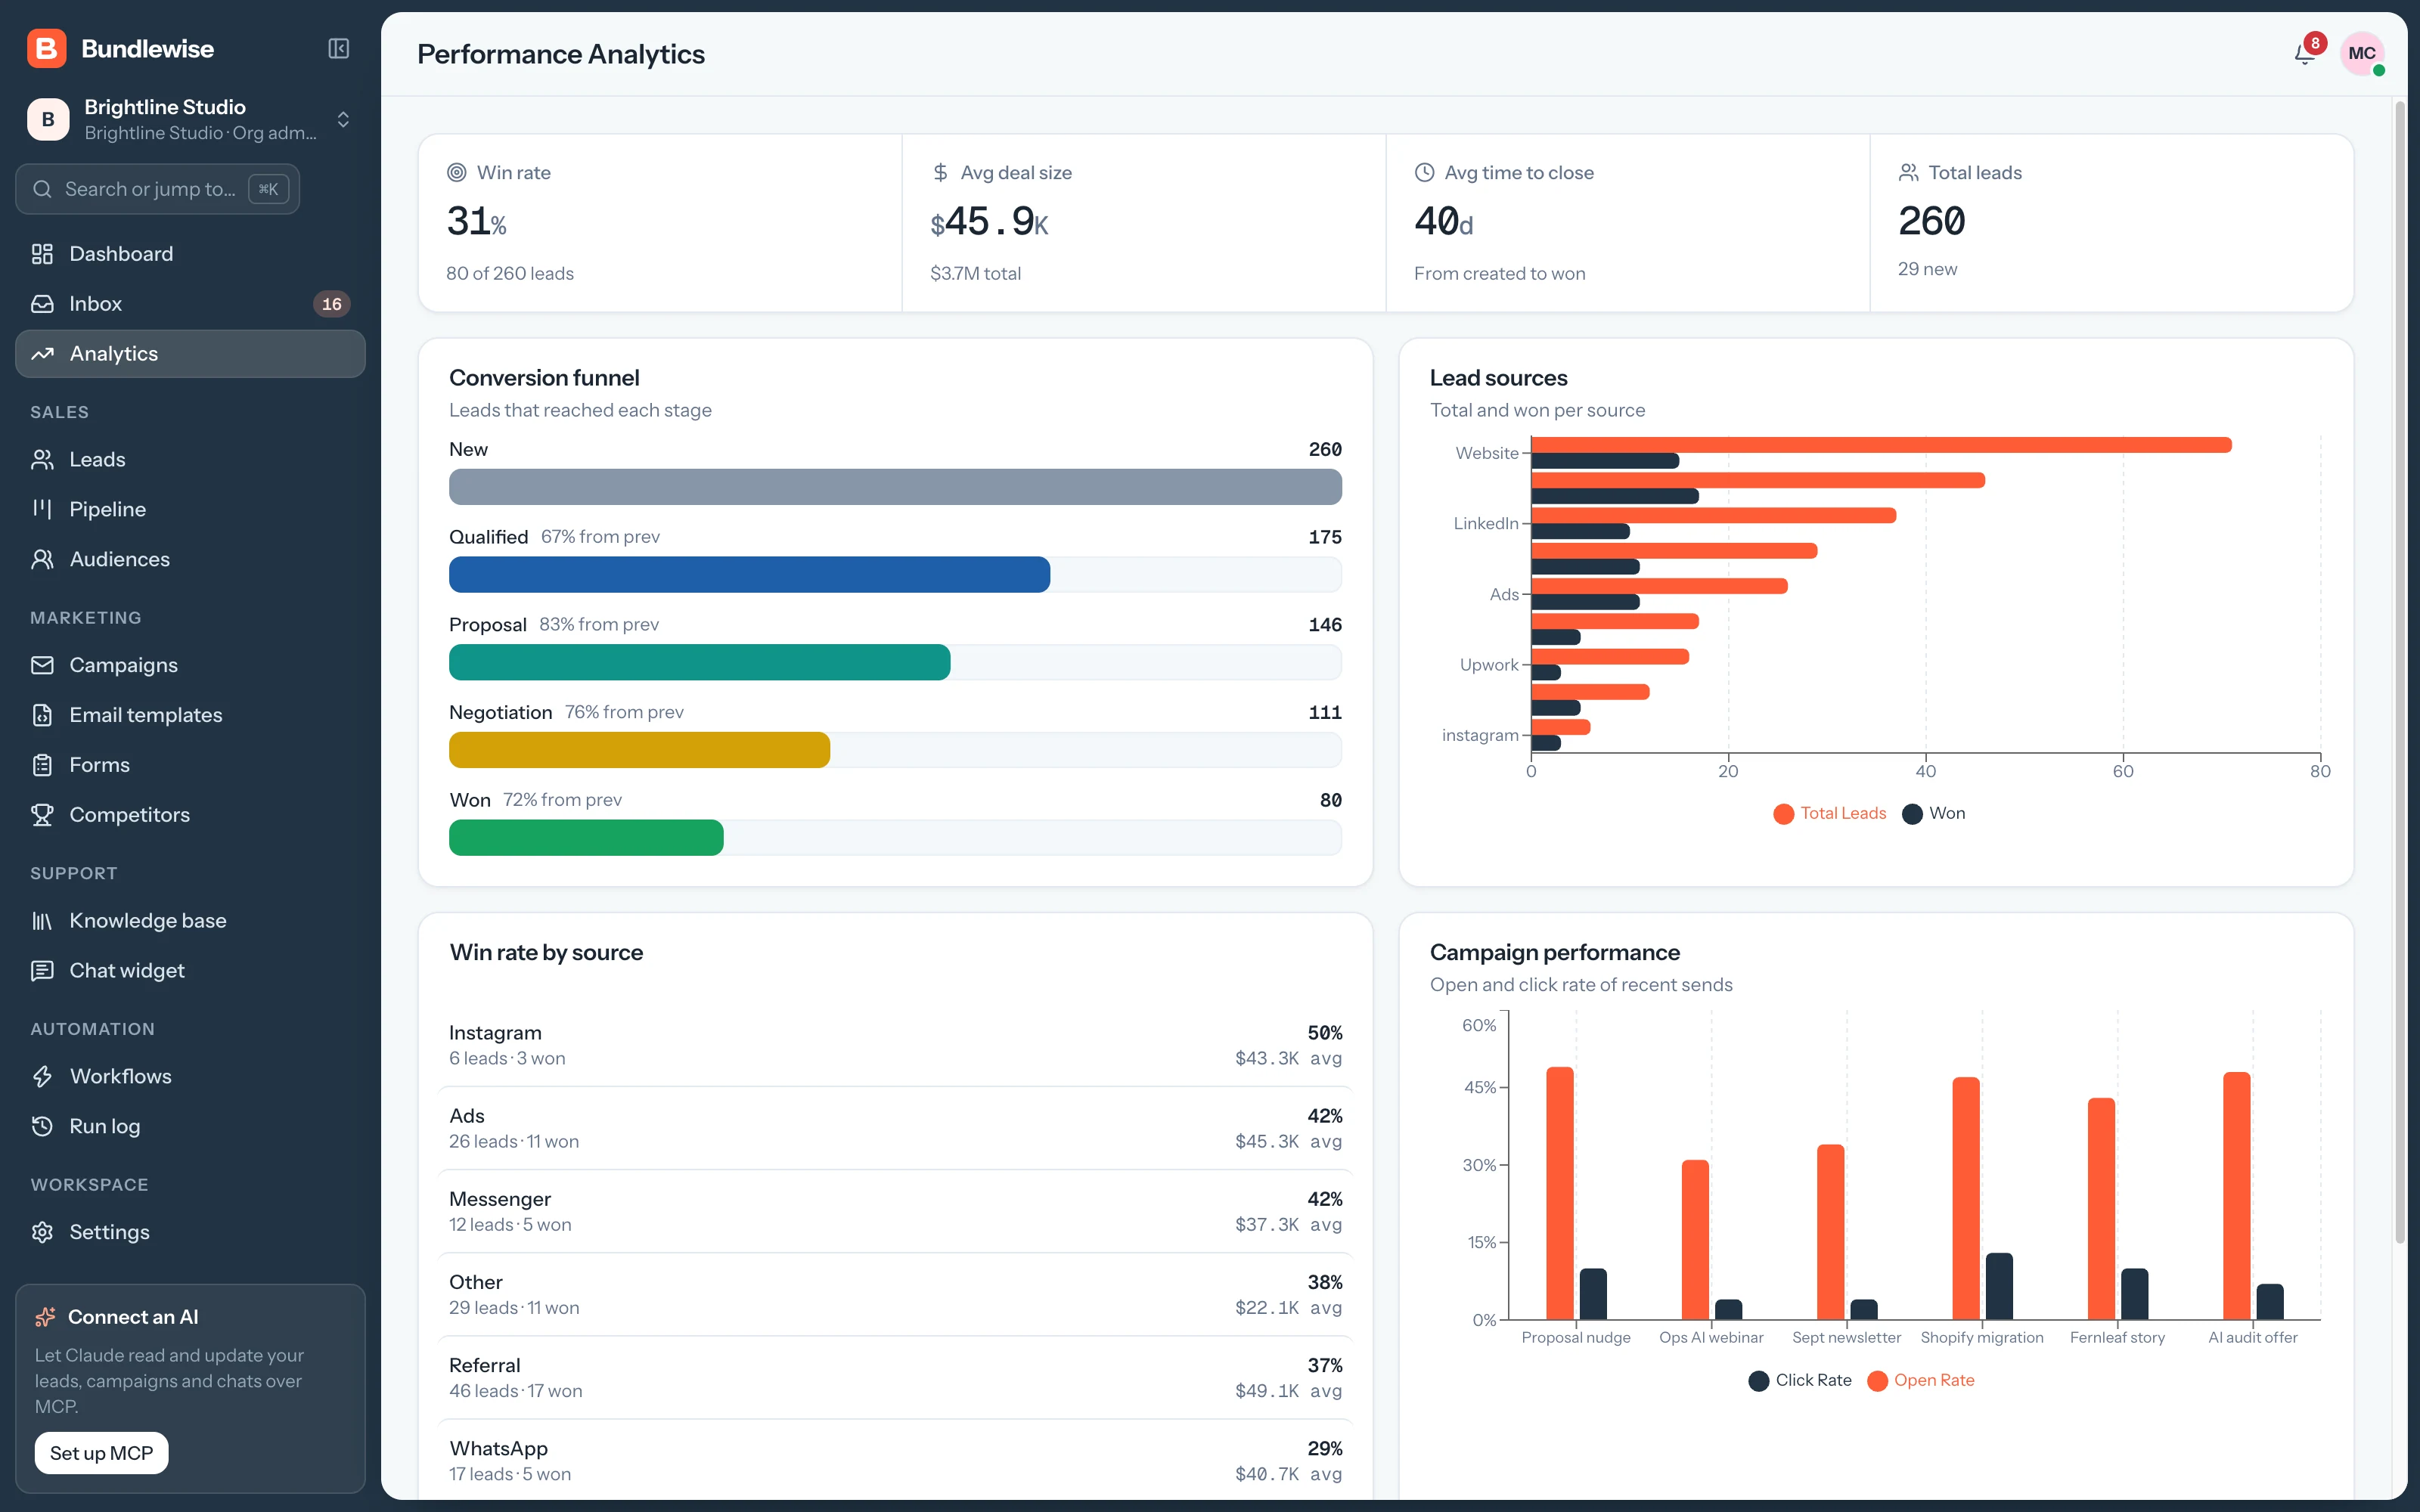Click the Pipeline icon in sidebar

click(x=42, y=509)
